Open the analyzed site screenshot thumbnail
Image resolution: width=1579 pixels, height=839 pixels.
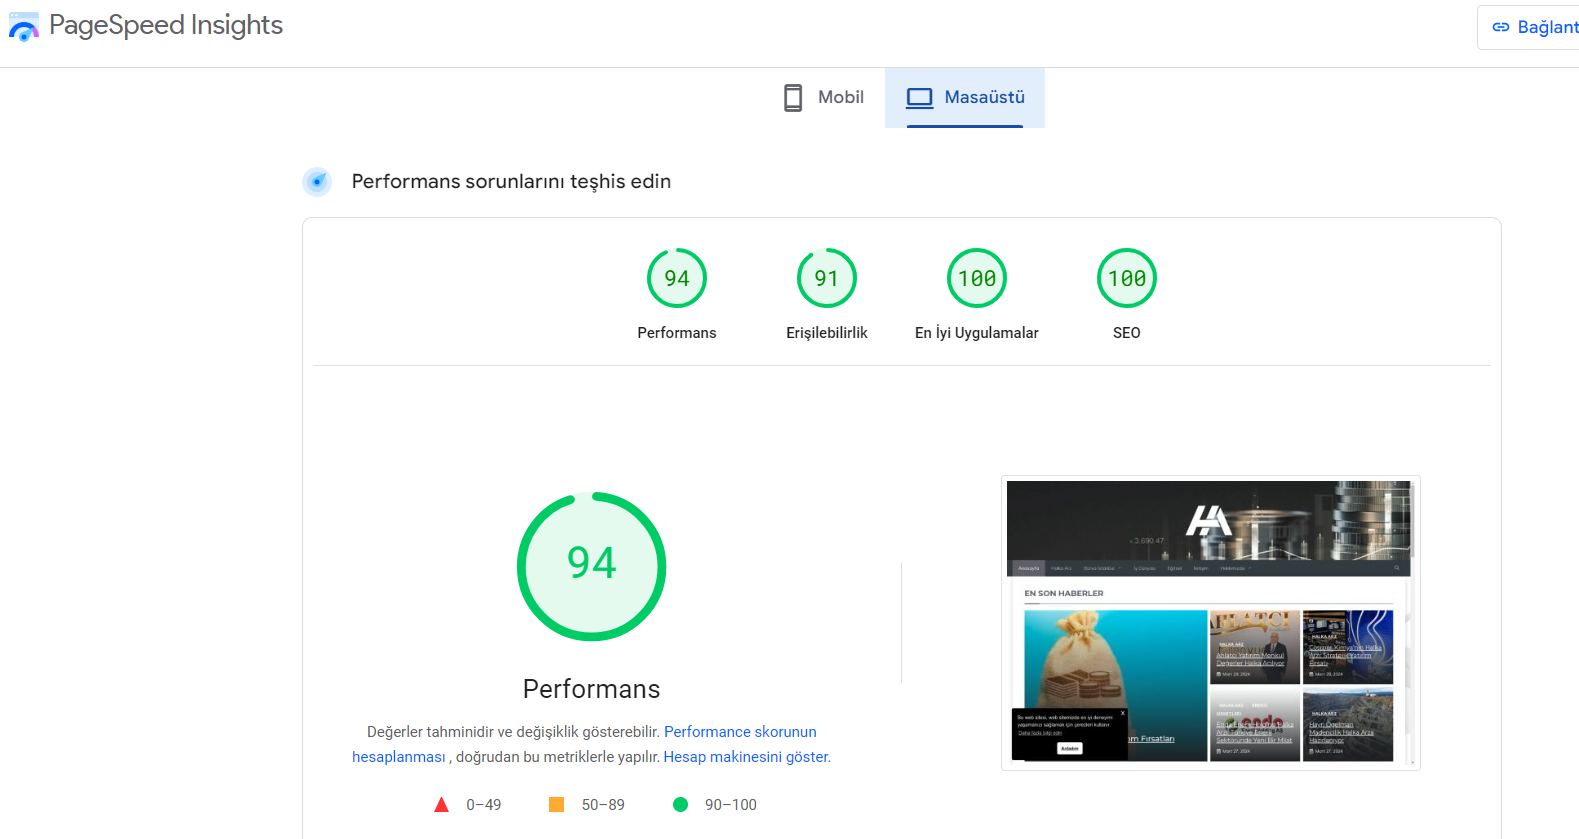tap(1211, 623)
